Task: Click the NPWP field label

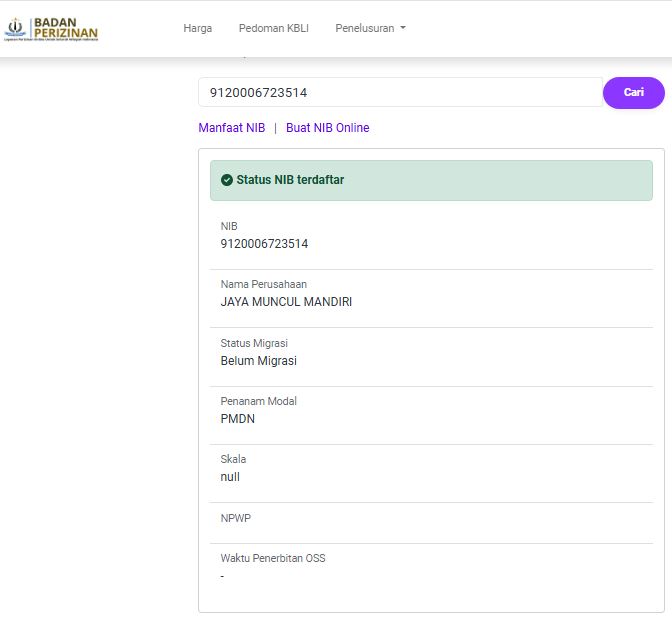Action: (x=234, y=518)
